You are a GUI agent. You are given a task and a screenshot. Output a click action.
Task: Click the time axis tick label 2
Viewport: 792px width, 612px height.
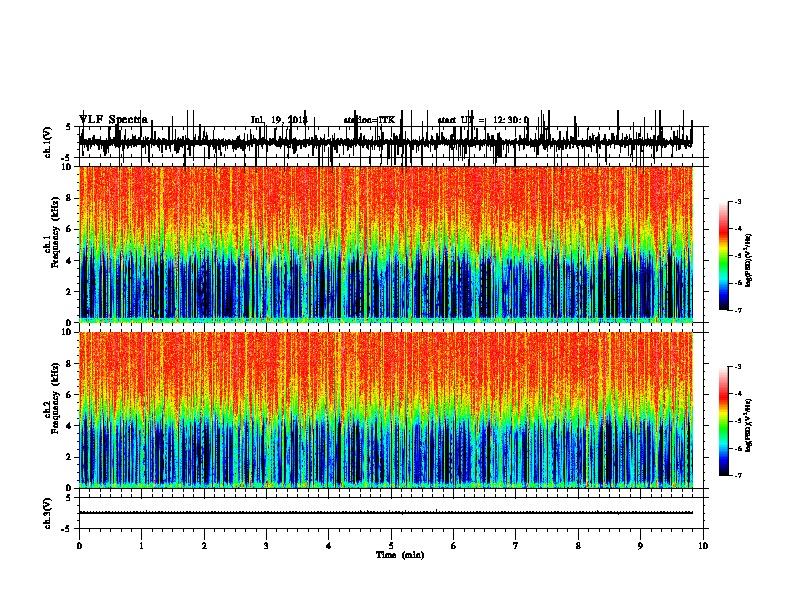(x=204, y=546)
